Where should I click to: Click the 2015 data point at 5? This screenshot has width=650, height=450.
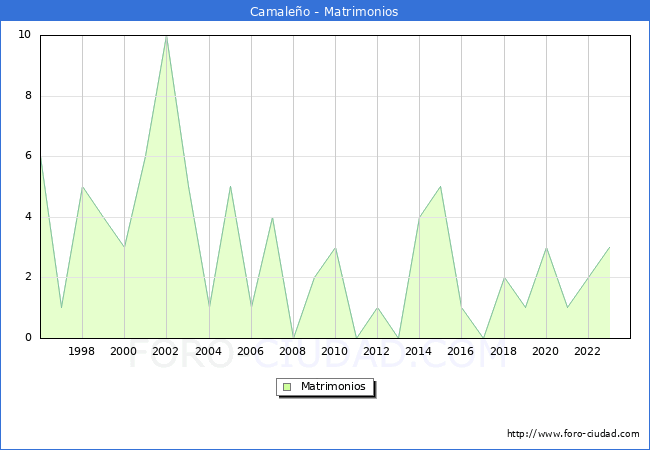click(440, 187)
